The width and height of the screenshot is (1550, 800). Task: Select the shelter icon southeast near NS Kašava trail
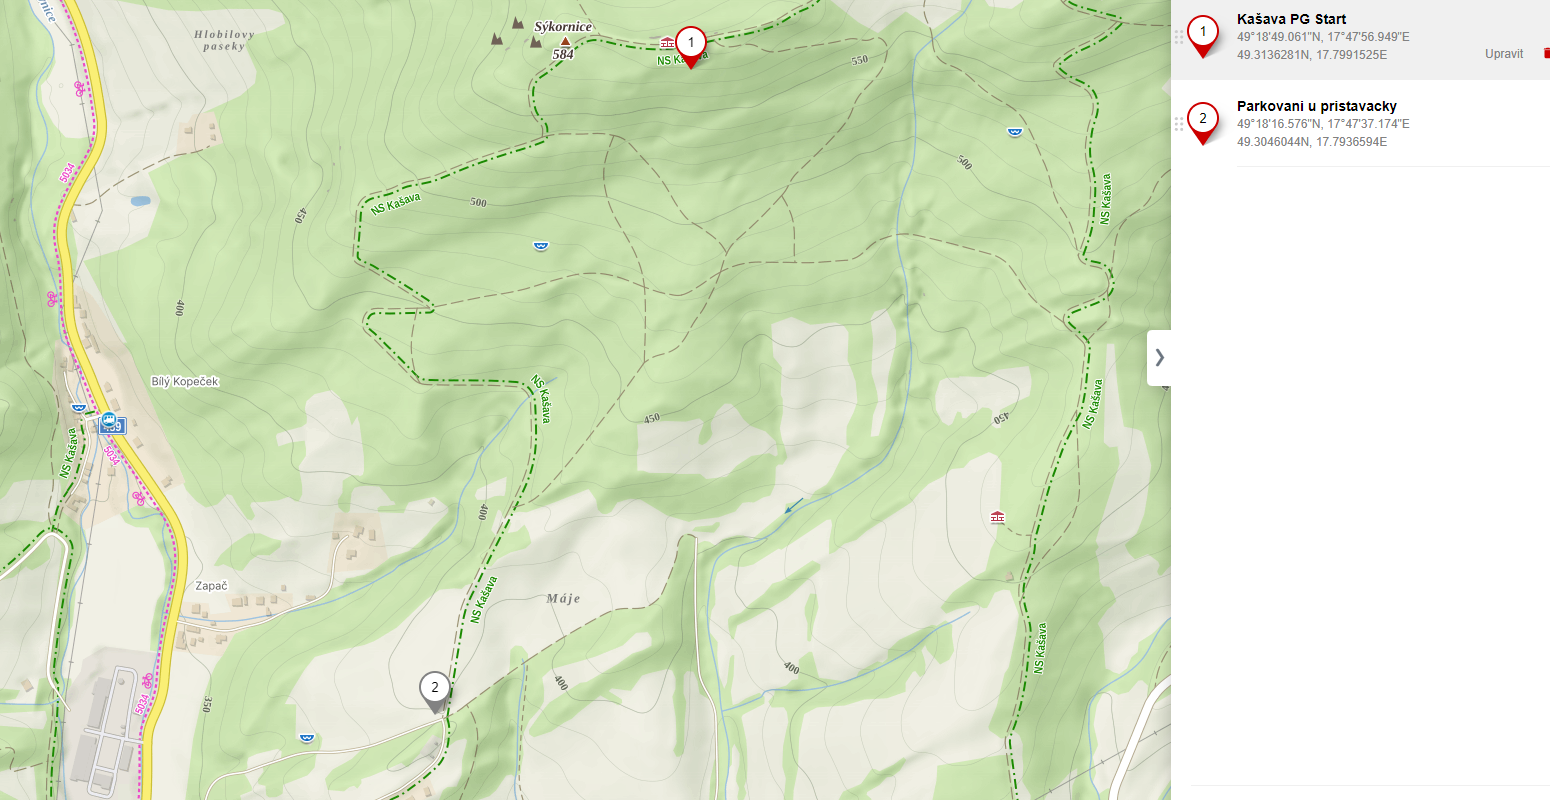997,517
